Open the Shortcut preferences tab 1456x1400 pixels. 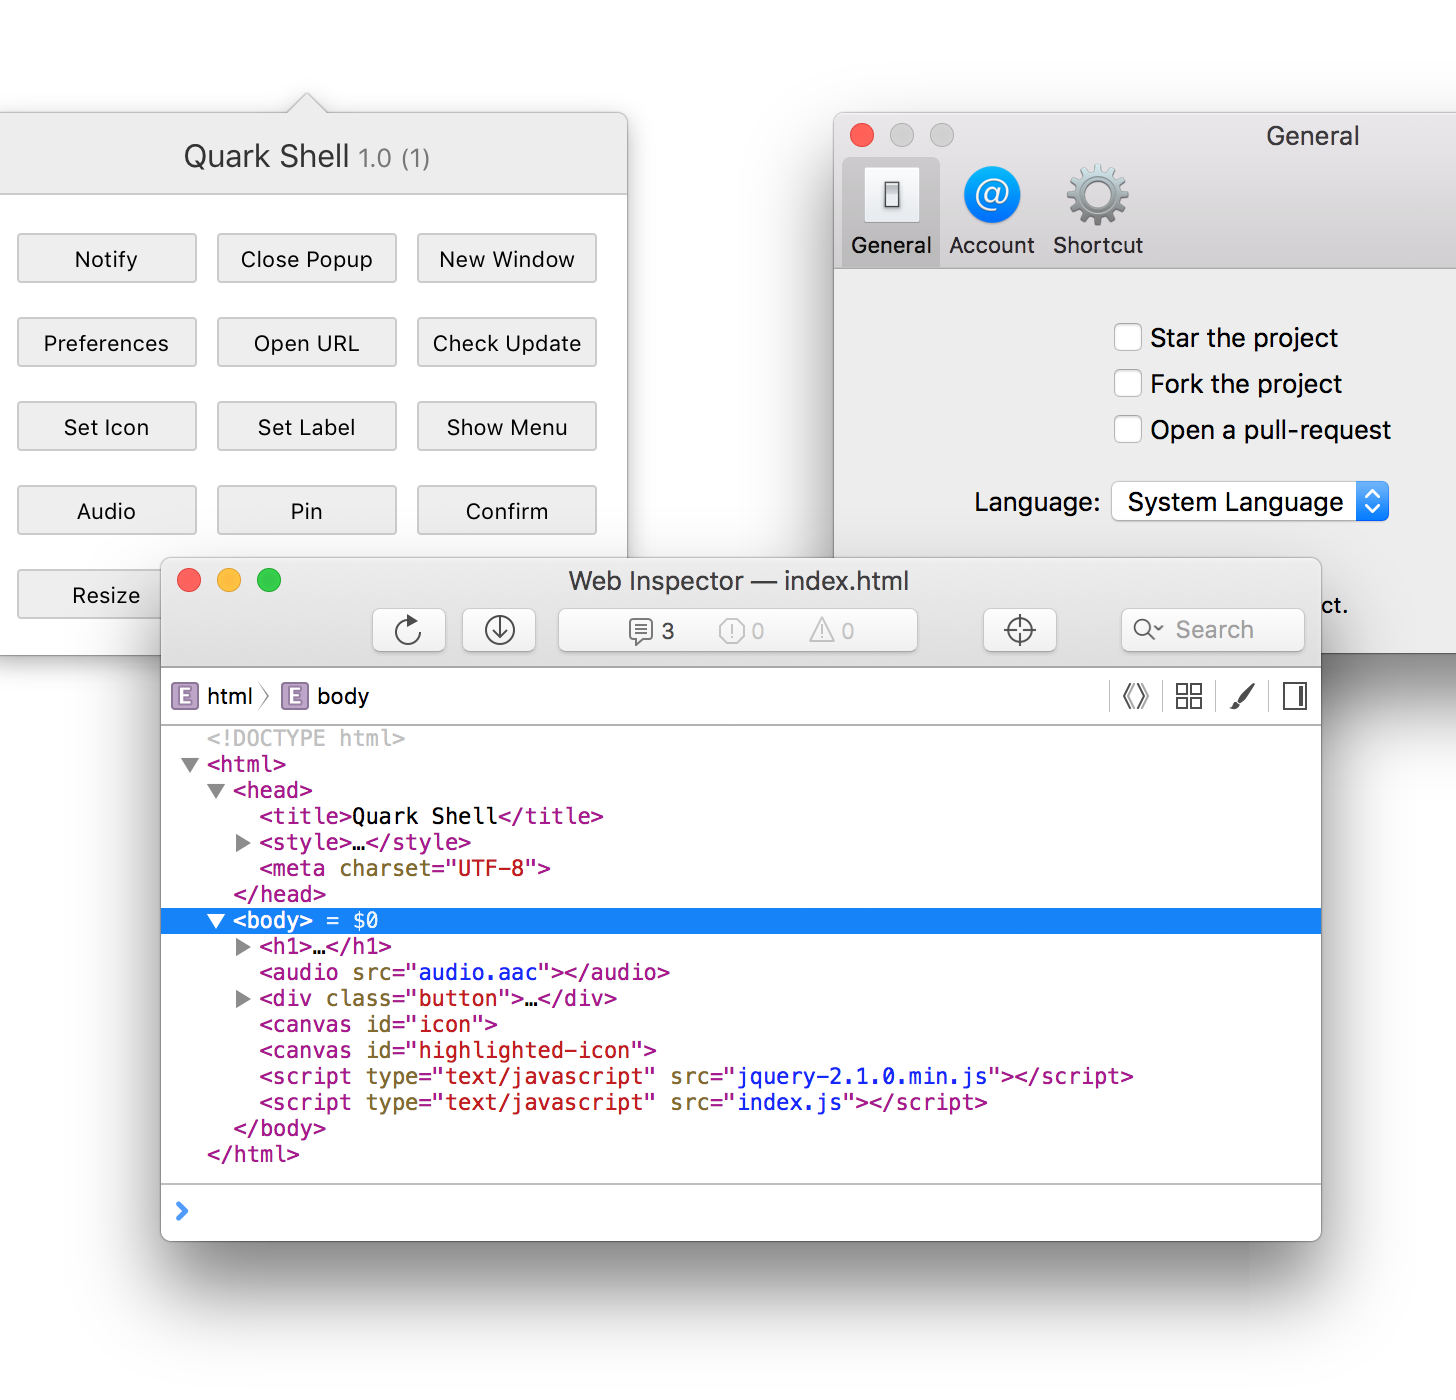1097,212
